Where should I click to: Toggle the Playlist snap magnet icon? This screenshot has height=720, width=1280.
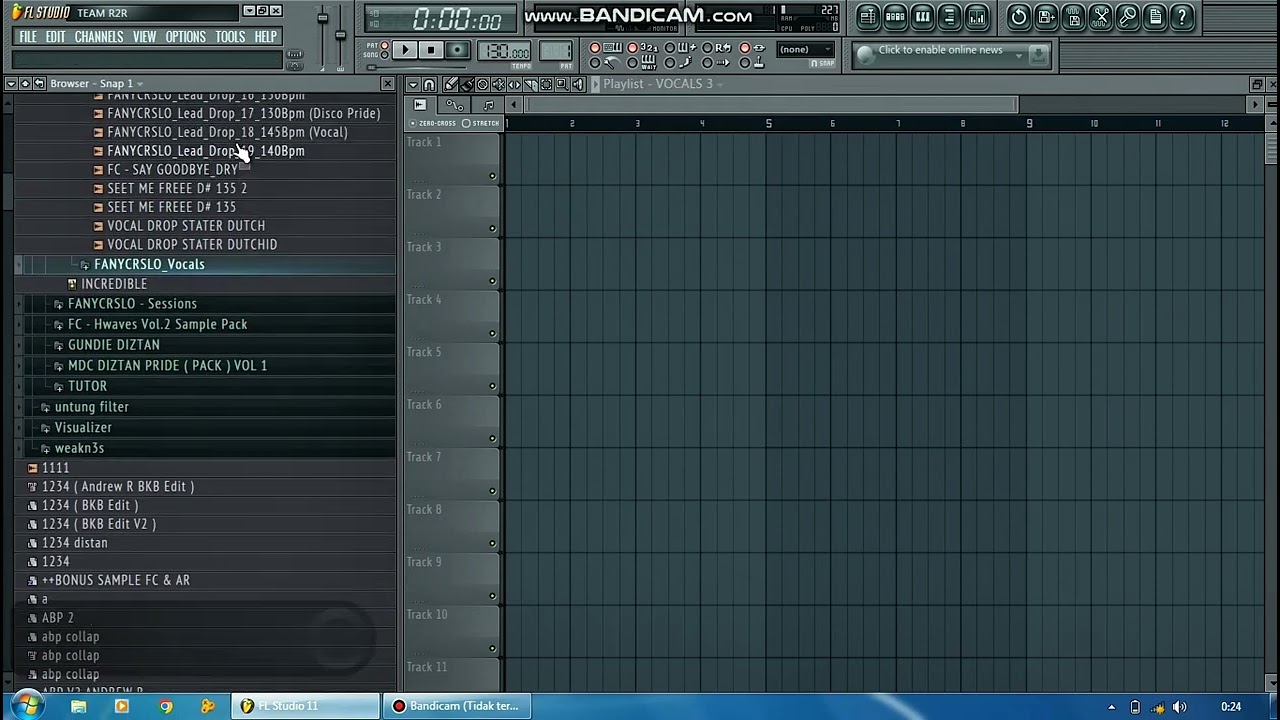click(x=429, y=84)
